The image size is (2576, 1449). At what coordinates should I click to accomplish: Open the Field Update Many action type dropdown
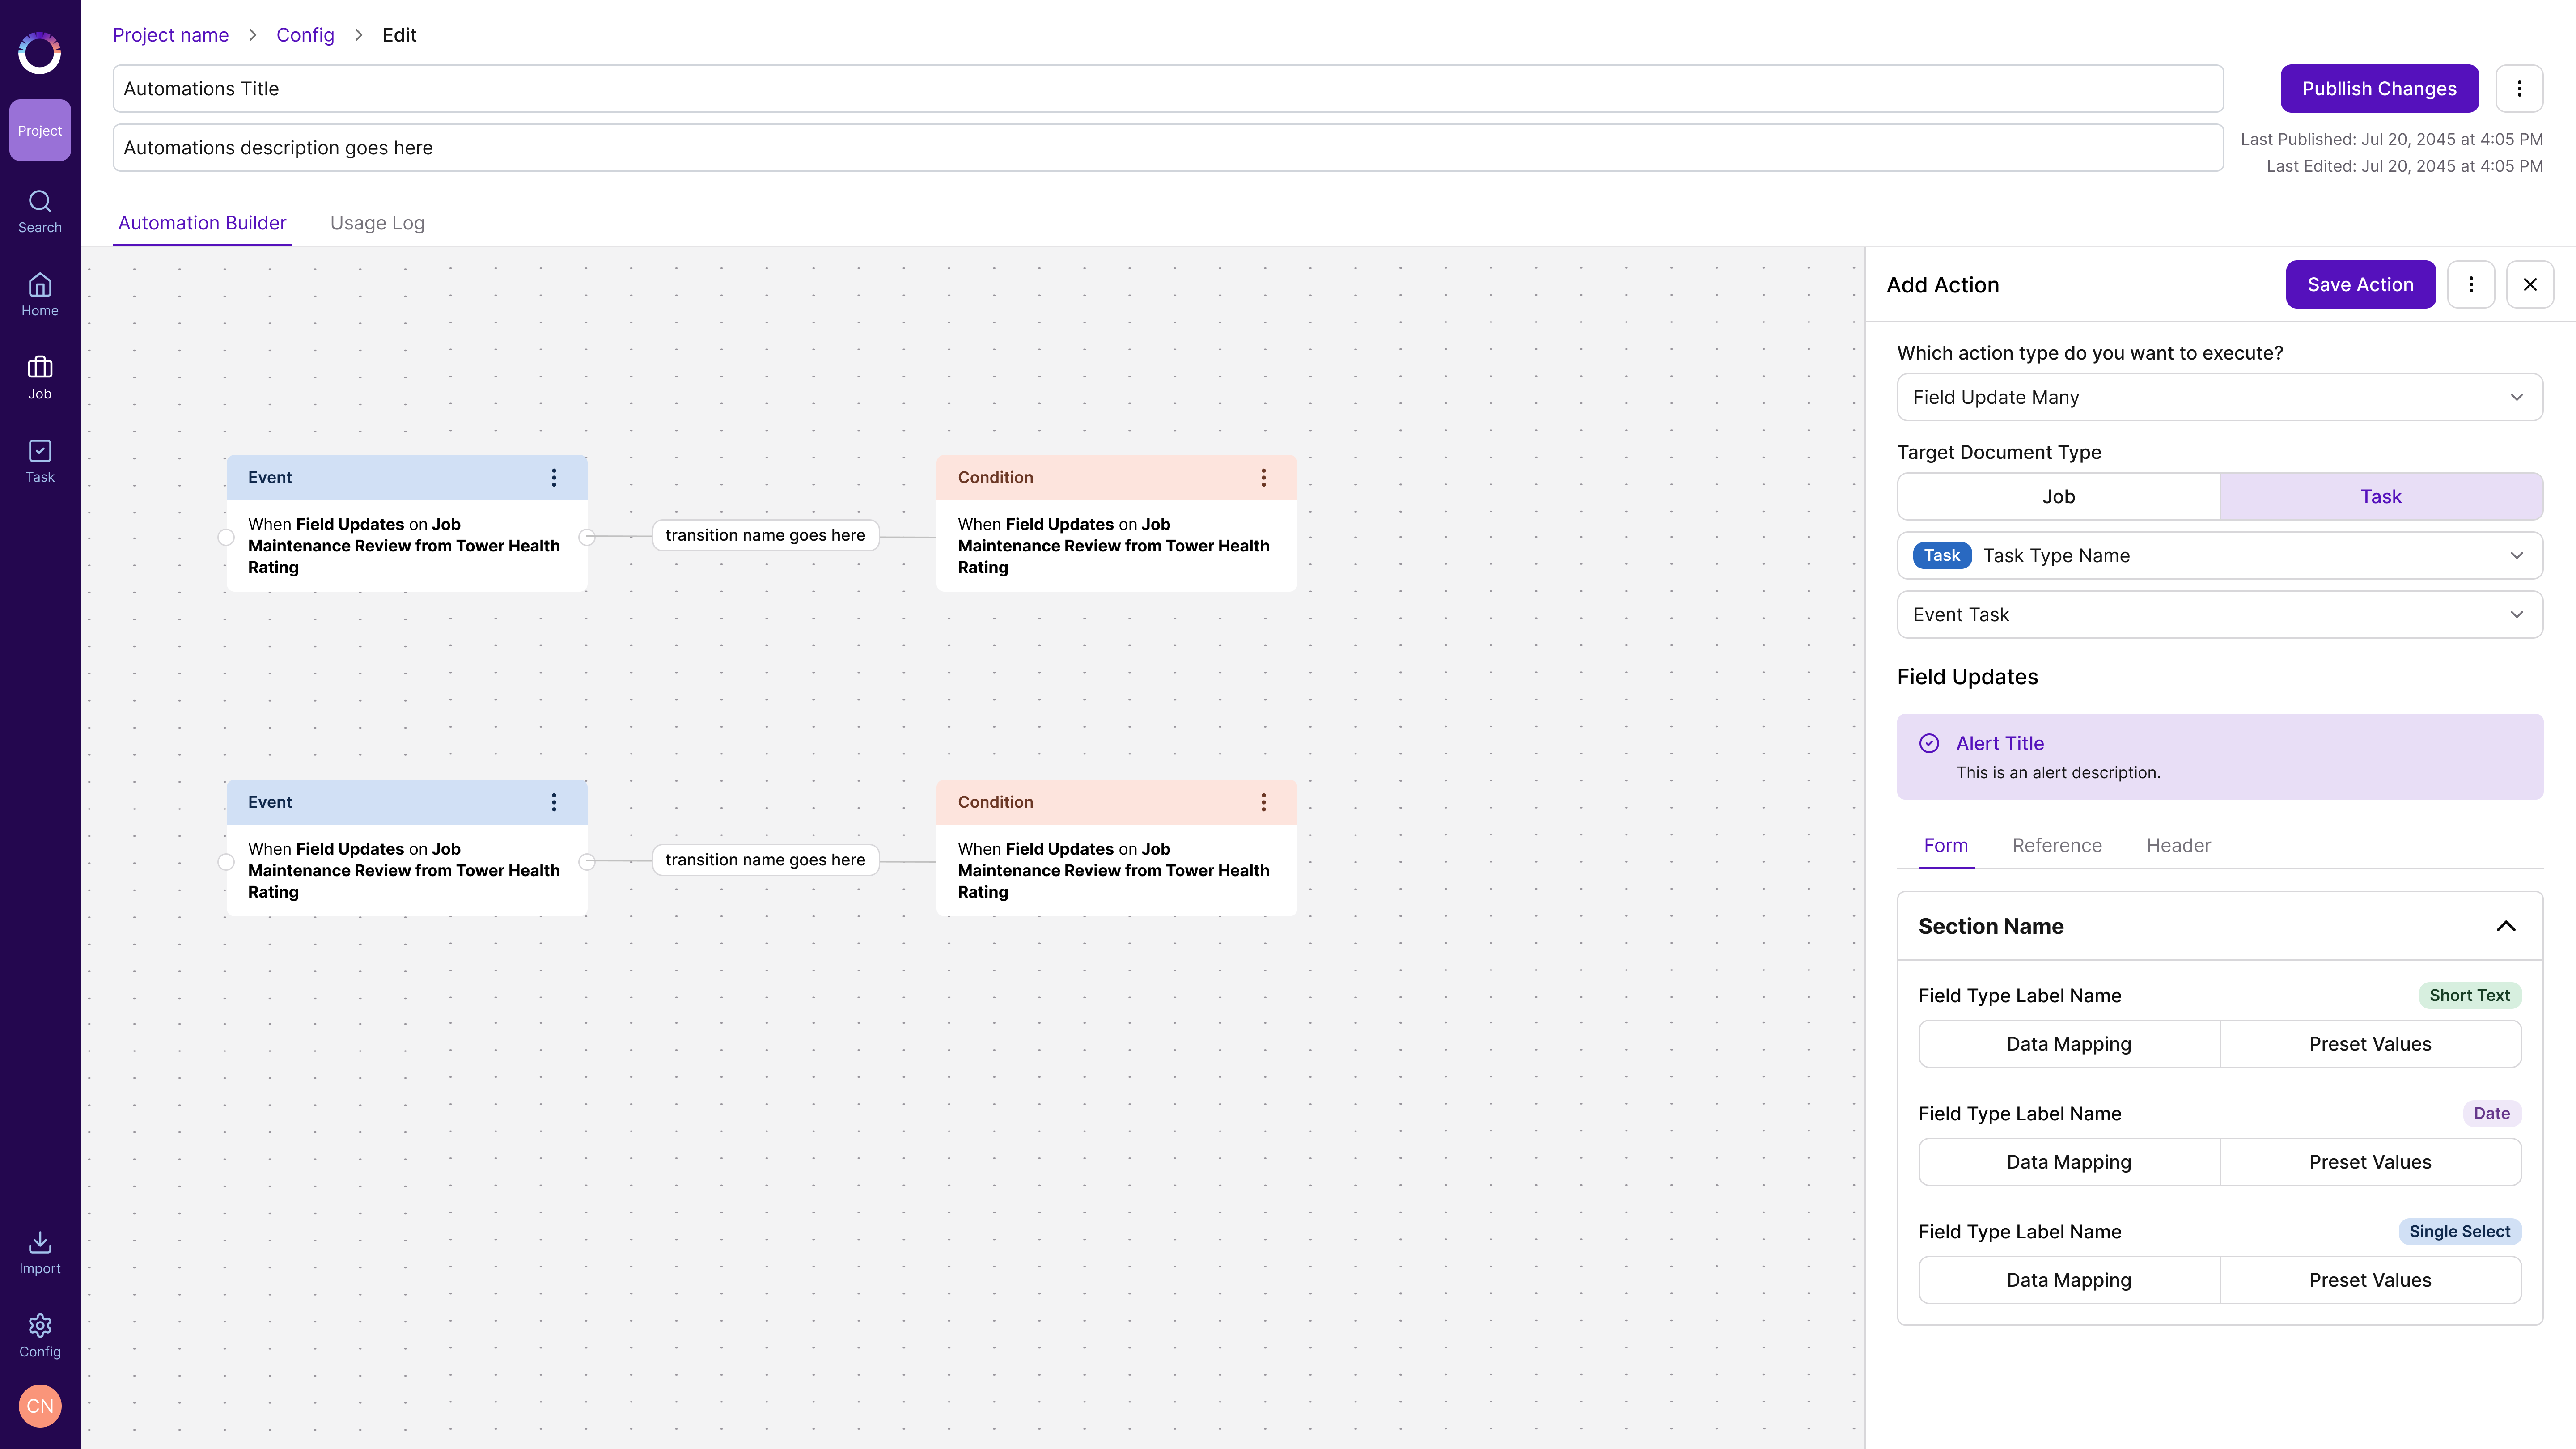pyautogui.click(x=2220, y=397)
